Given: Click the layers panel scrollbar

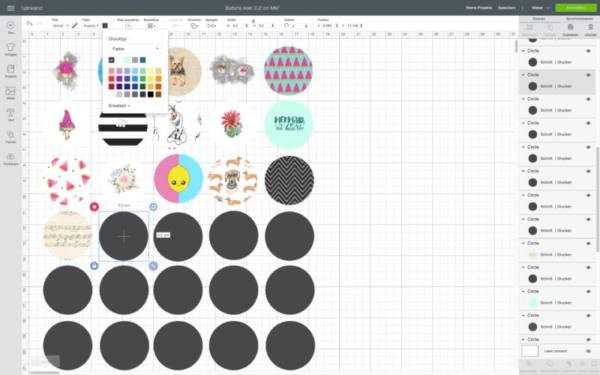Looking at the screenshot, I should click(597, 199).
